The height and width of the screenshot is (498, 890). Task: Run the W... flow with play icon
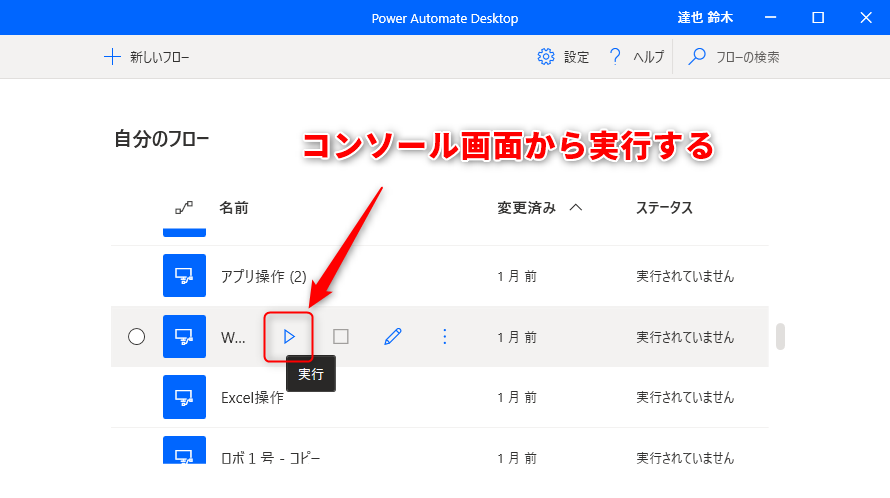(289, 337)
